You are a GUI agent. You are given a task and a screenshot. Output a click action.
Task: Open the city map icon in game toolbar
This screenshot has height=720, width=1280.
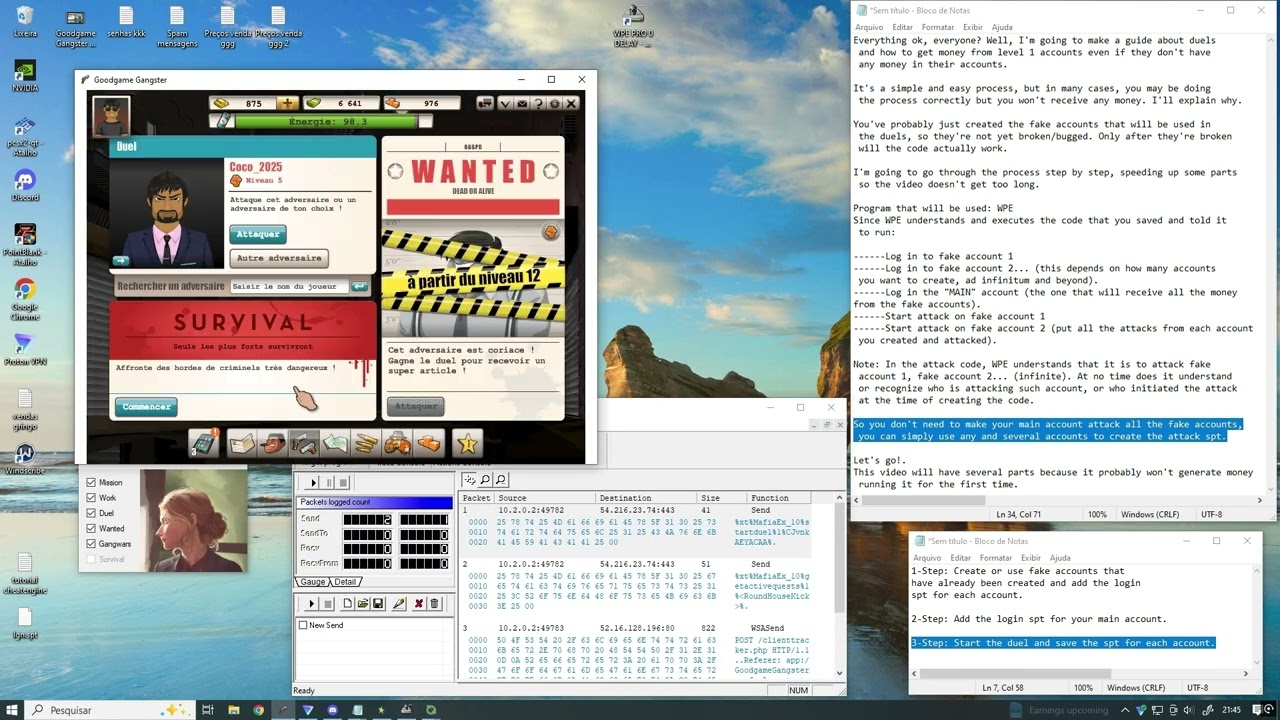242,443
